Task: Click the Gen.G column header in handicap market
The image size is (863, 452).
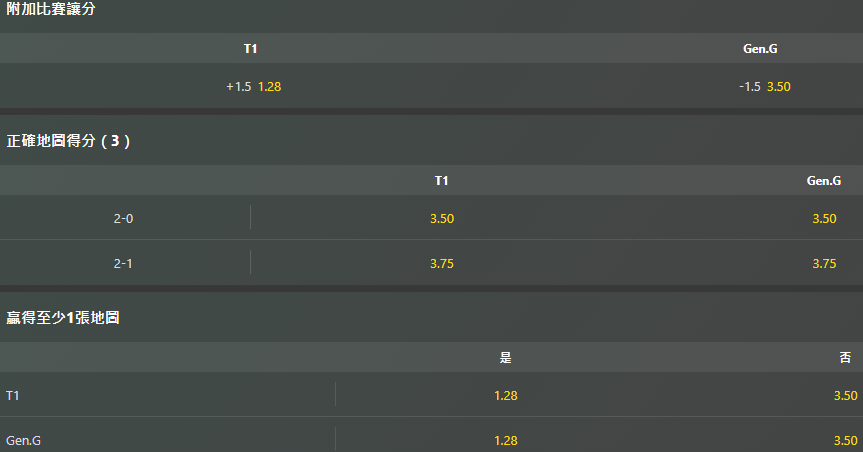Action: pyautogui.click(x=760, y=48)
